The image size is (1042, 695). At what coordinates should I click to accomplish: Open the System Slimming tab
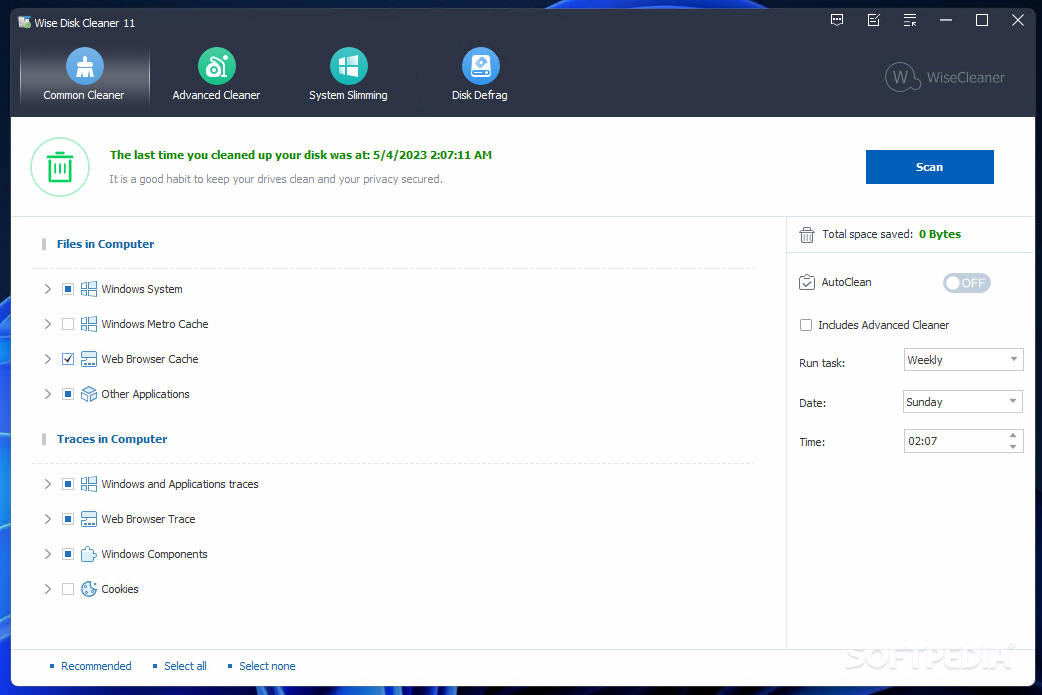[x=348, y=75]
